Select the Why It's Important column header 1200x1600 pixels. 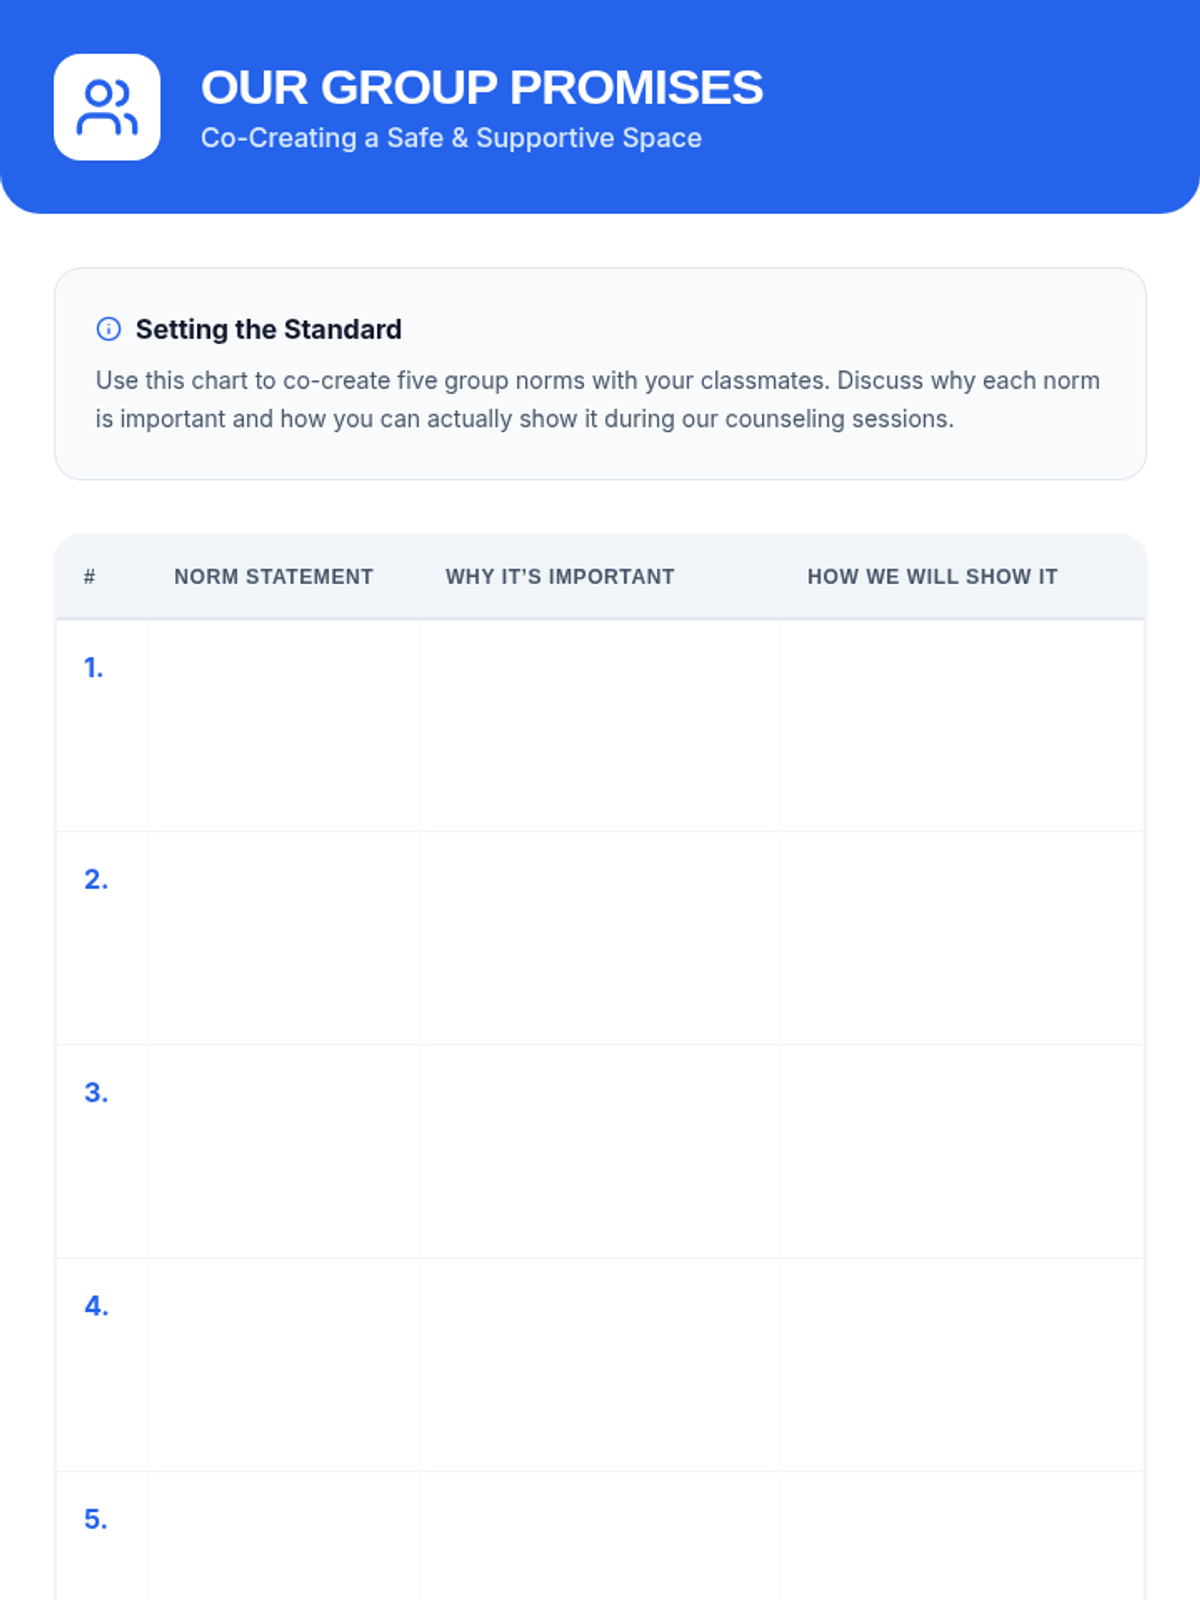coord(560,577)
